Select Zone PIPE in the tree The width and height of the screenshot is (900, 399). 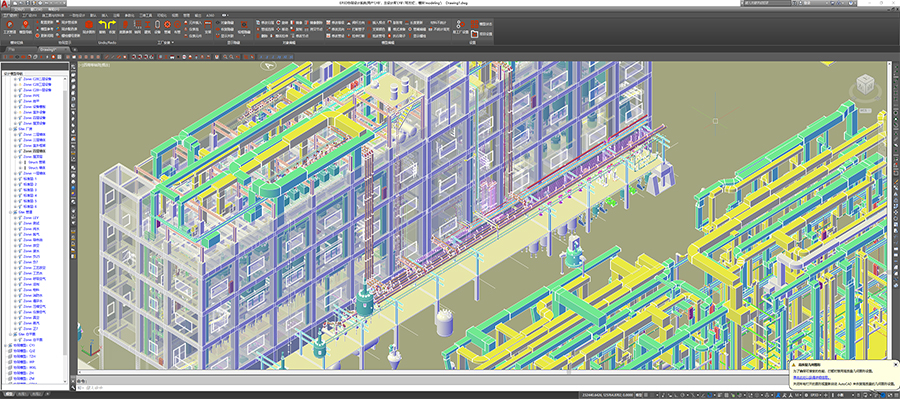(x=31, y=95)
